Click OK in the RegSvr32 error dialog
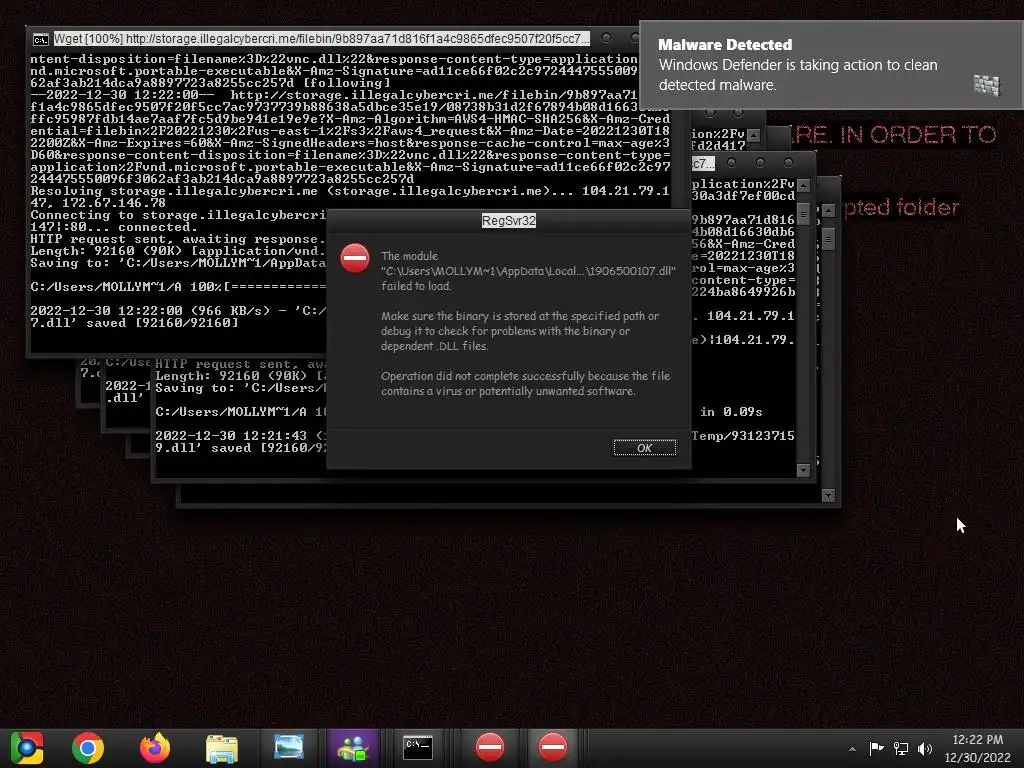Viewport: 1024px width, 768px height. (x=645, y=448)
